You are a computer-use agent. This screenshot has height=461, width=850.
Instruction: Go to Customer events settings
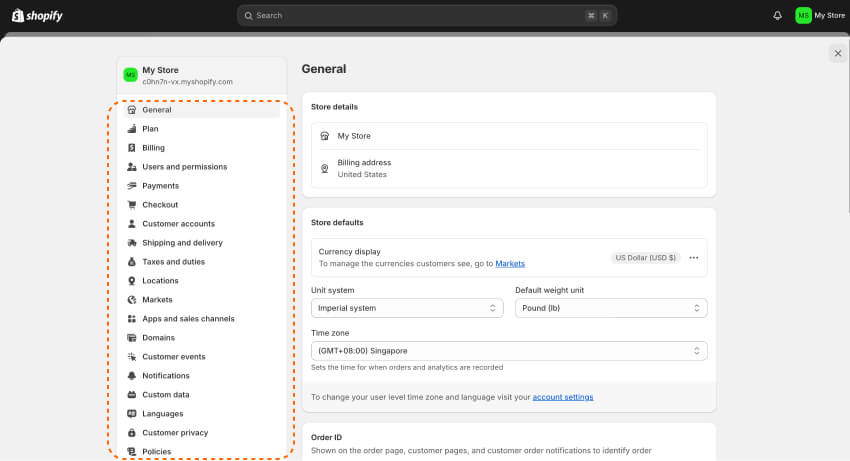tap(202, 356)
